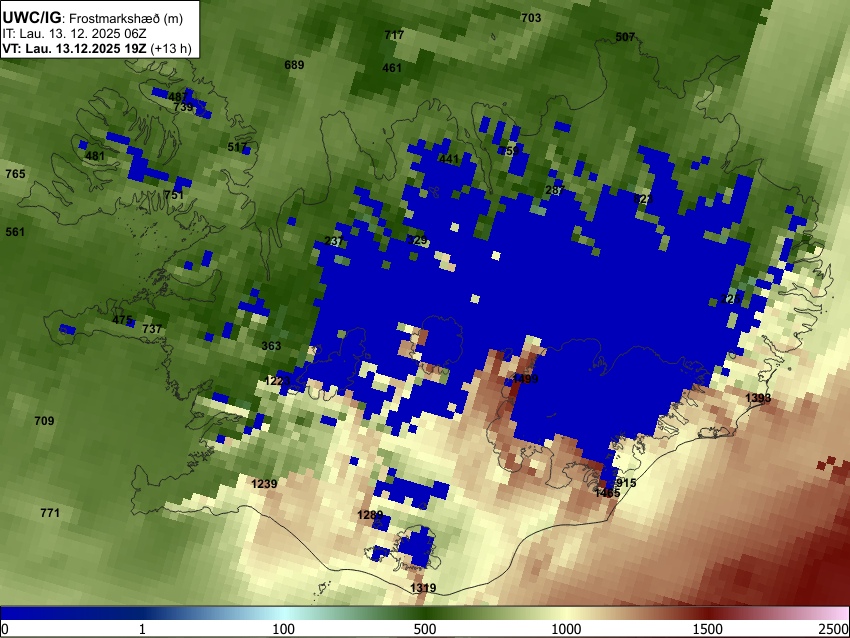Click the map value 237

[x=334, y=241]
